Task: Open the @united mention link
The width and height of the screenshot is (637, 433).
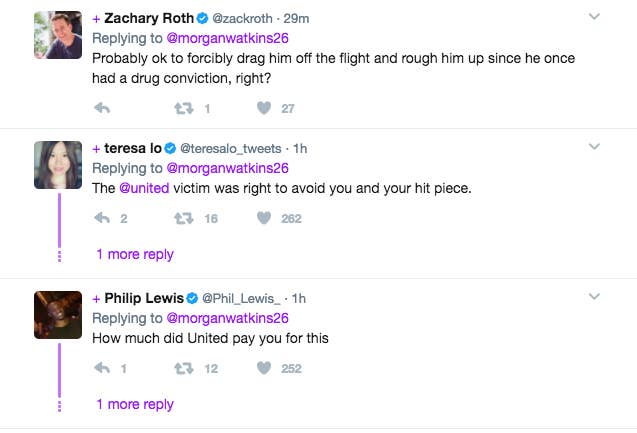Action: 144,188
